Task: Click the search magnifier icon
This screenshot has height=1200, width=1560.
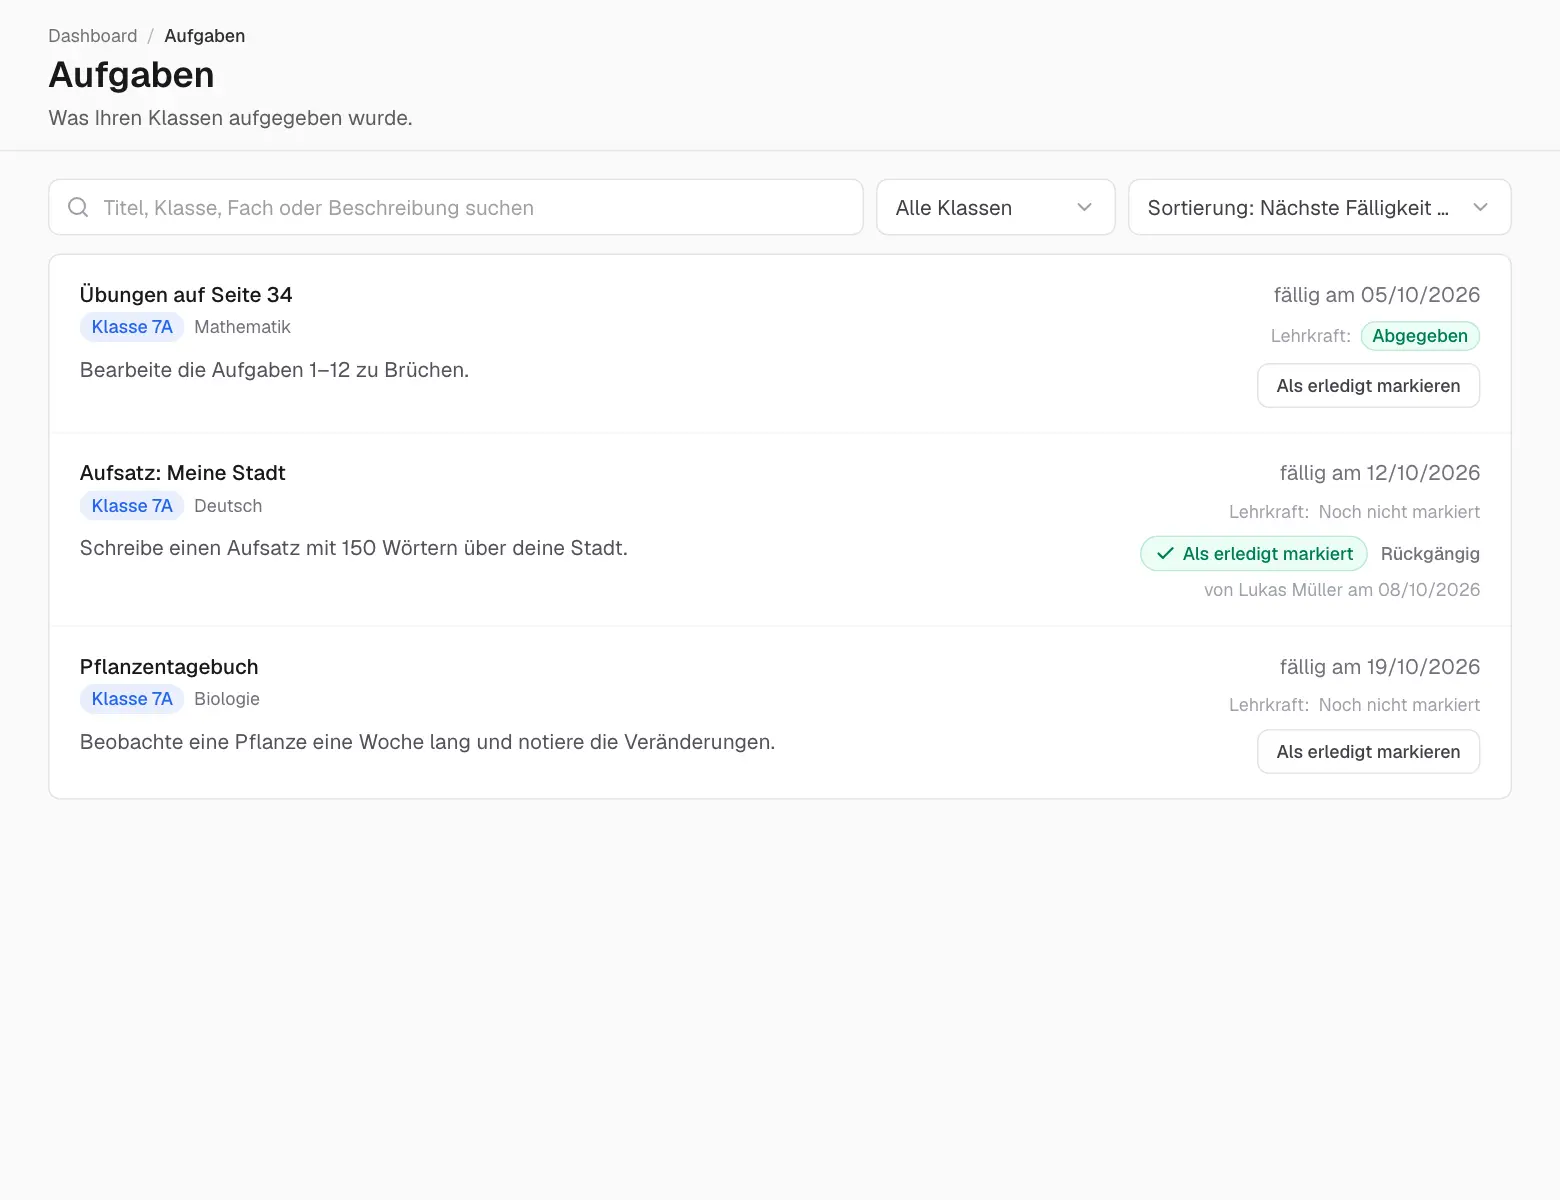Action: pos(78,207)
